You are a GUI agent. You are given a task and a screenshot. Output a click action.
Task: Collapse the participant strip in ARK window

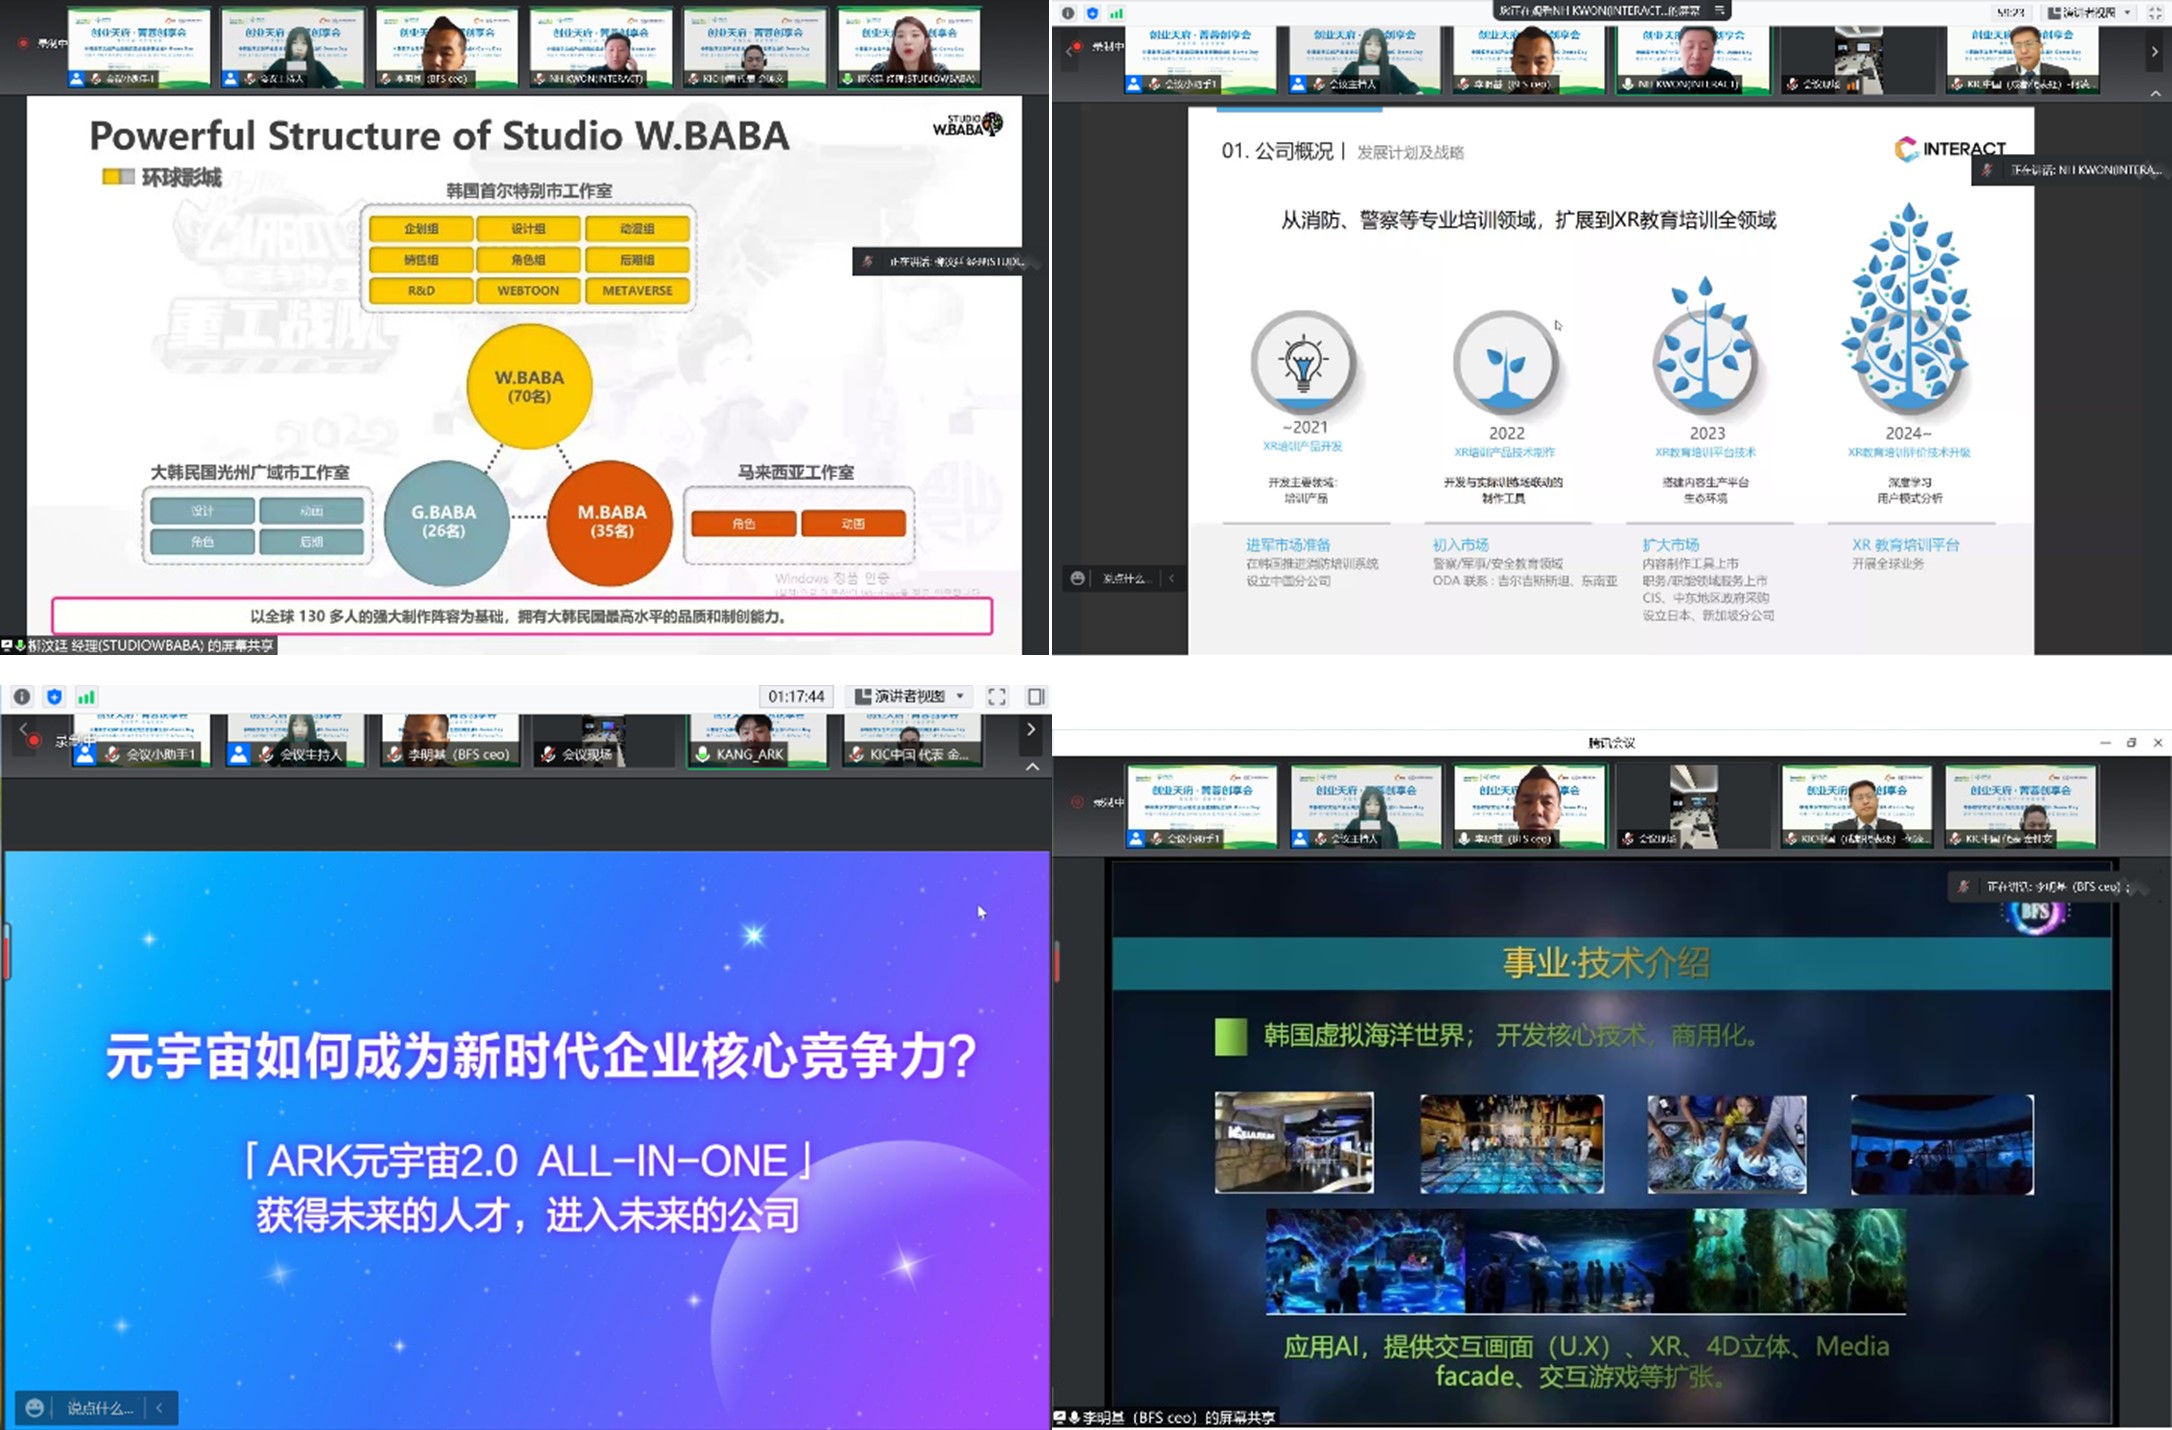[x=1032, y=766]
